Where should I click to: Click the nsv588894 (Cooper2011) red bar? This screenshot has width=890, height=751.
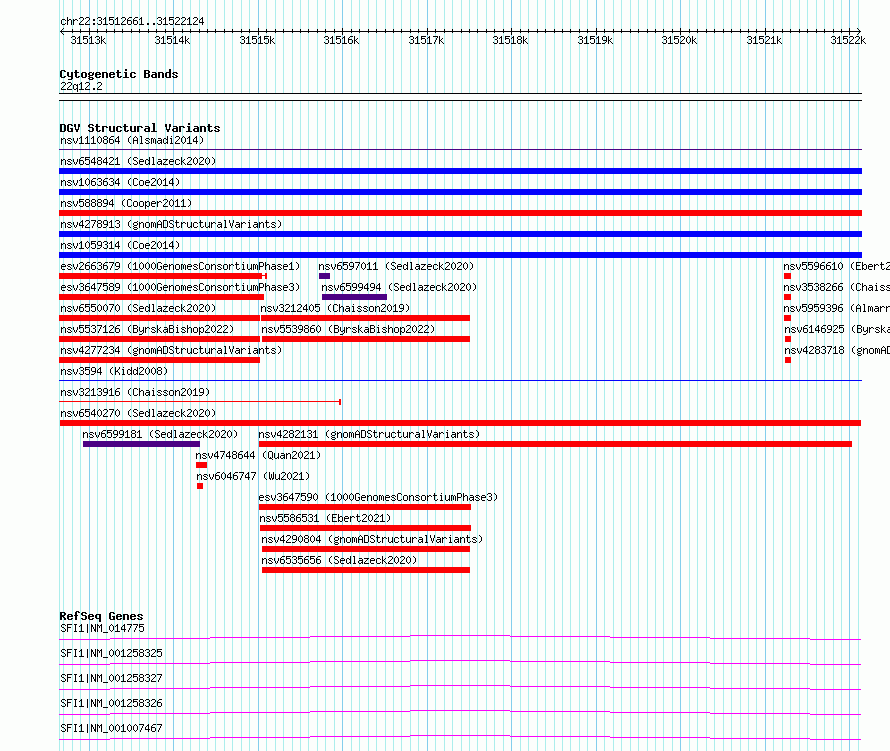tap(460, 213)
